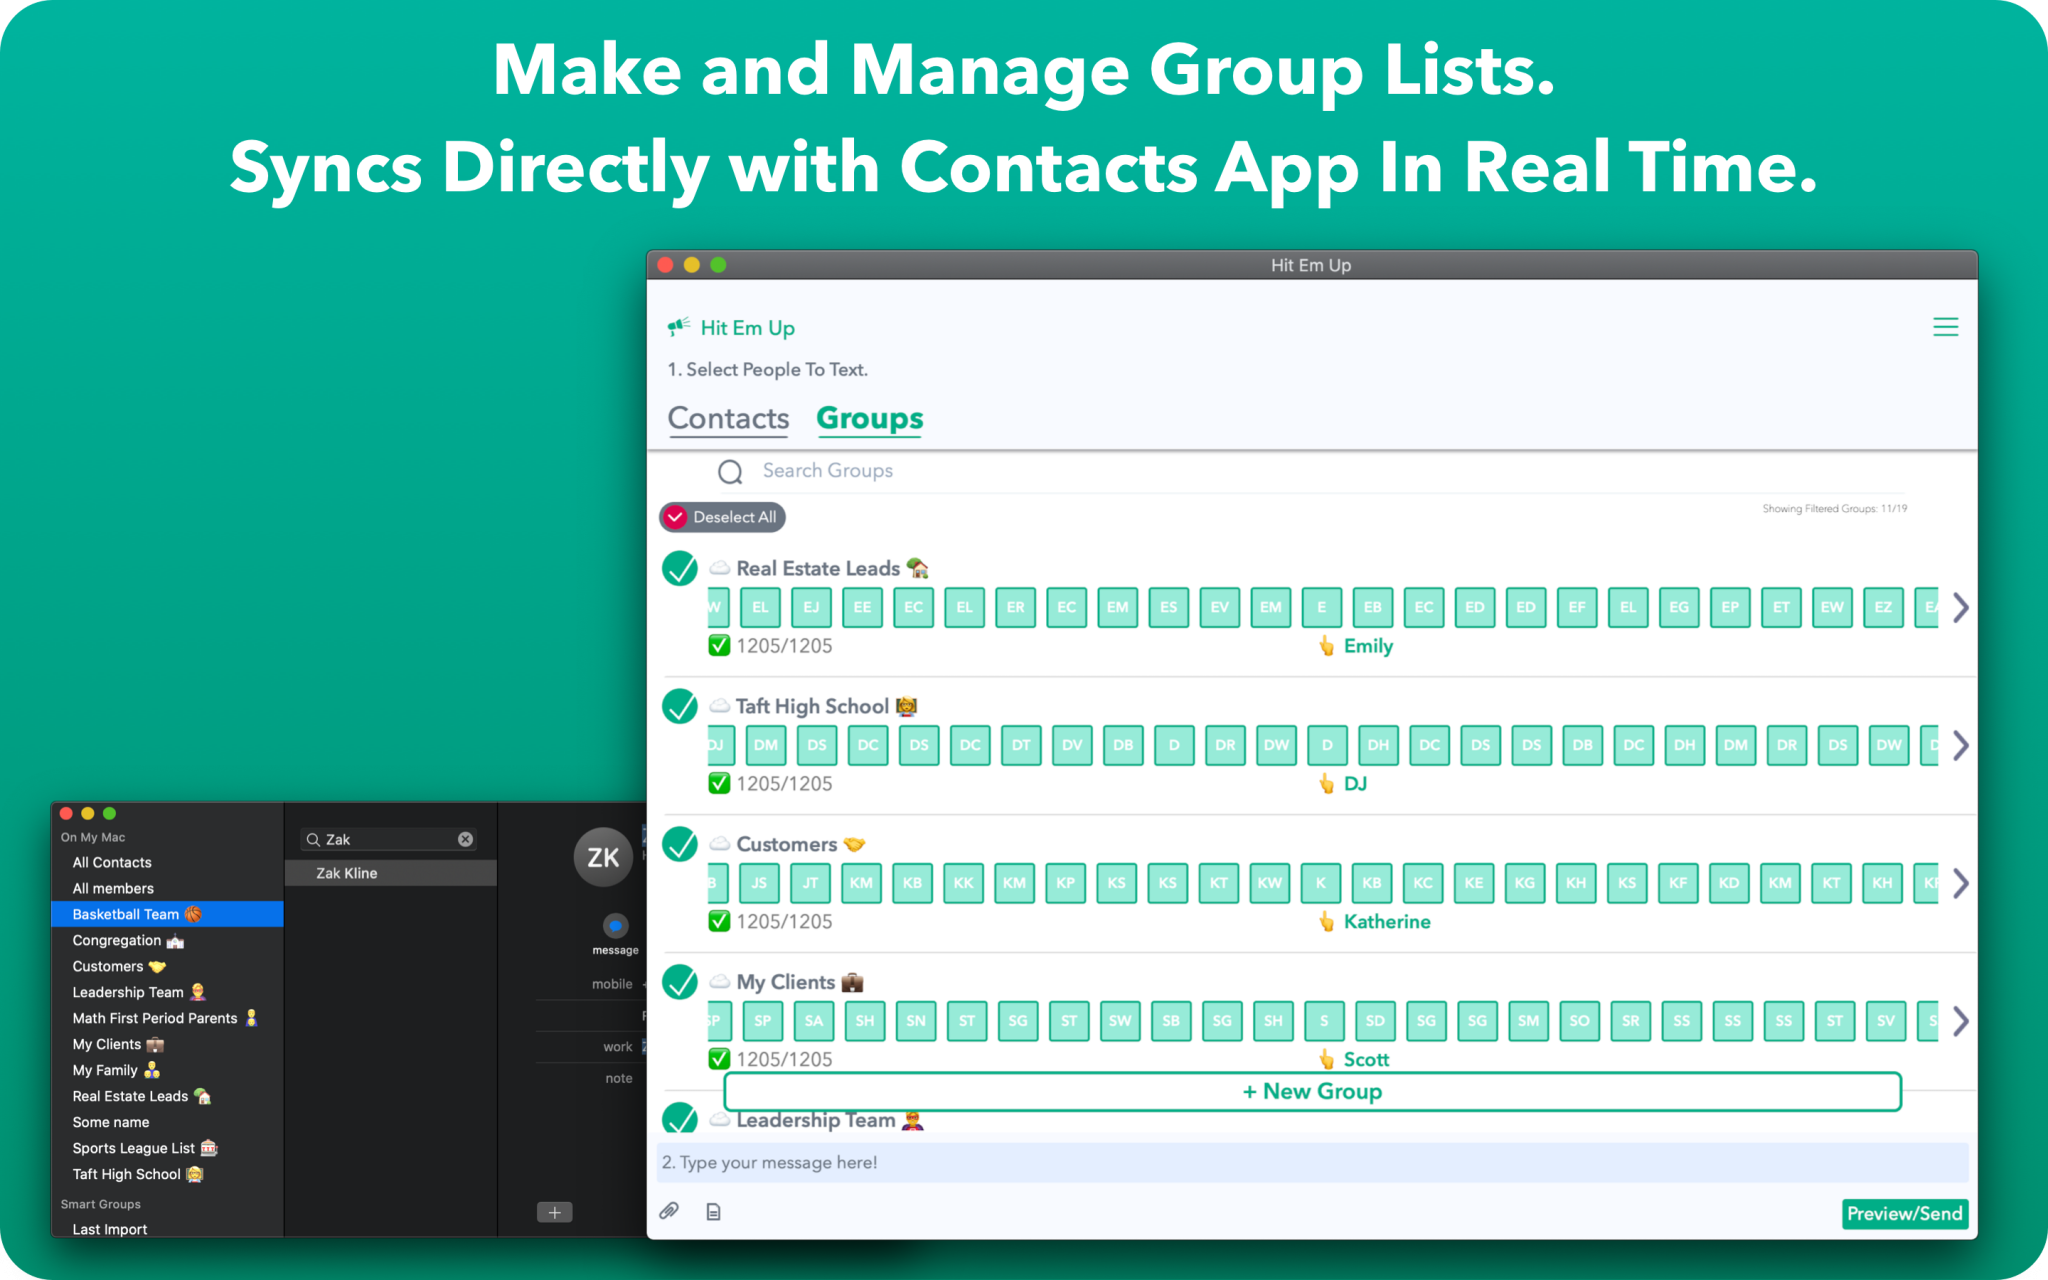Click the cloud icon beside My Clients
Viewport: 2048px width, 1280px height.
coord(719,982)
